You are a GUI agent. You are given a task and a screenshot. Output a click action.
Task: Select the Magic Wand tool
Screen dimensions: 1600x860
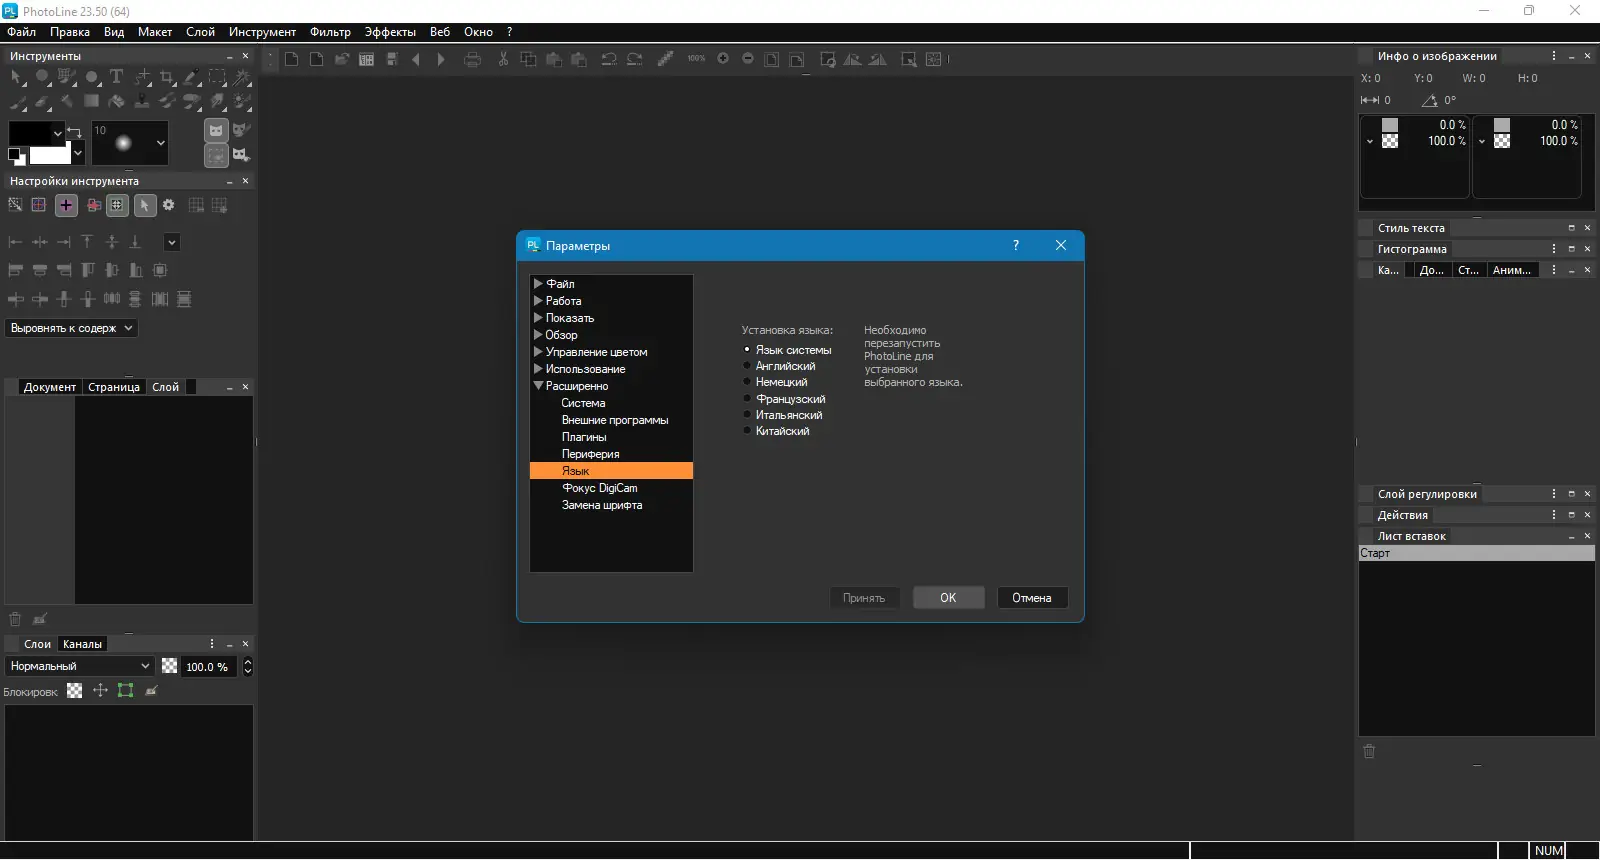point(242,77)
